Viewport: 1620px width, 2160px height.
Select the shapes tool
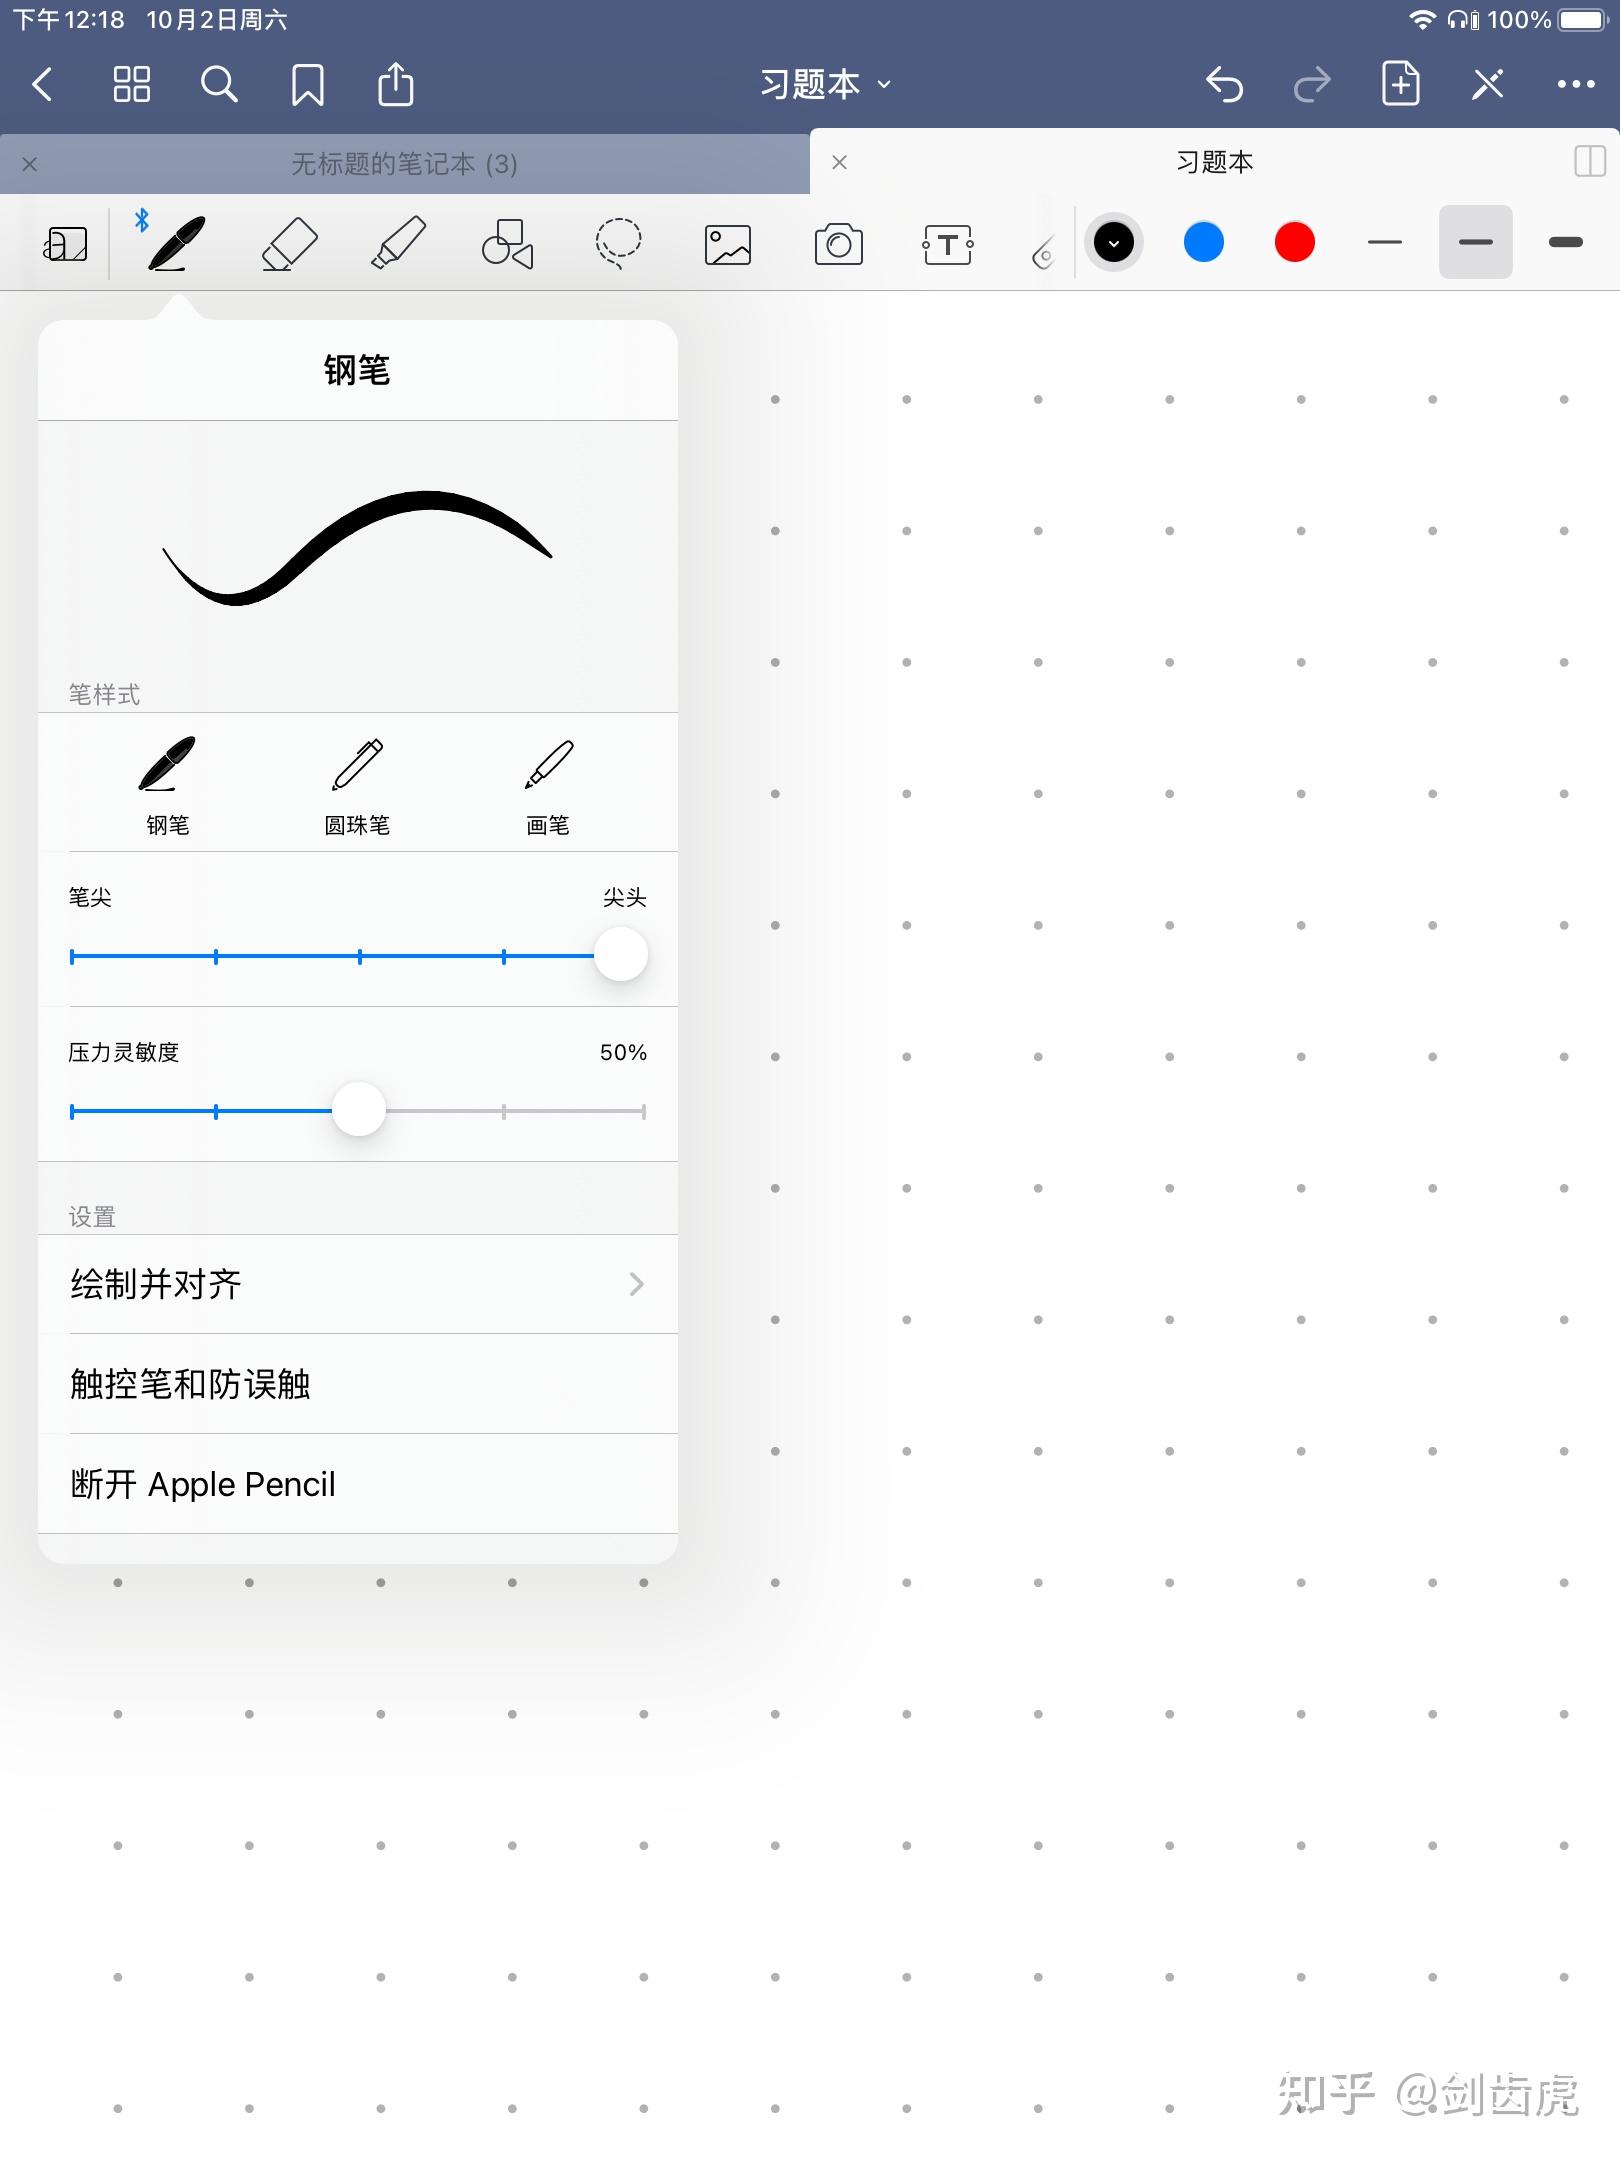(x=508, y=244)
